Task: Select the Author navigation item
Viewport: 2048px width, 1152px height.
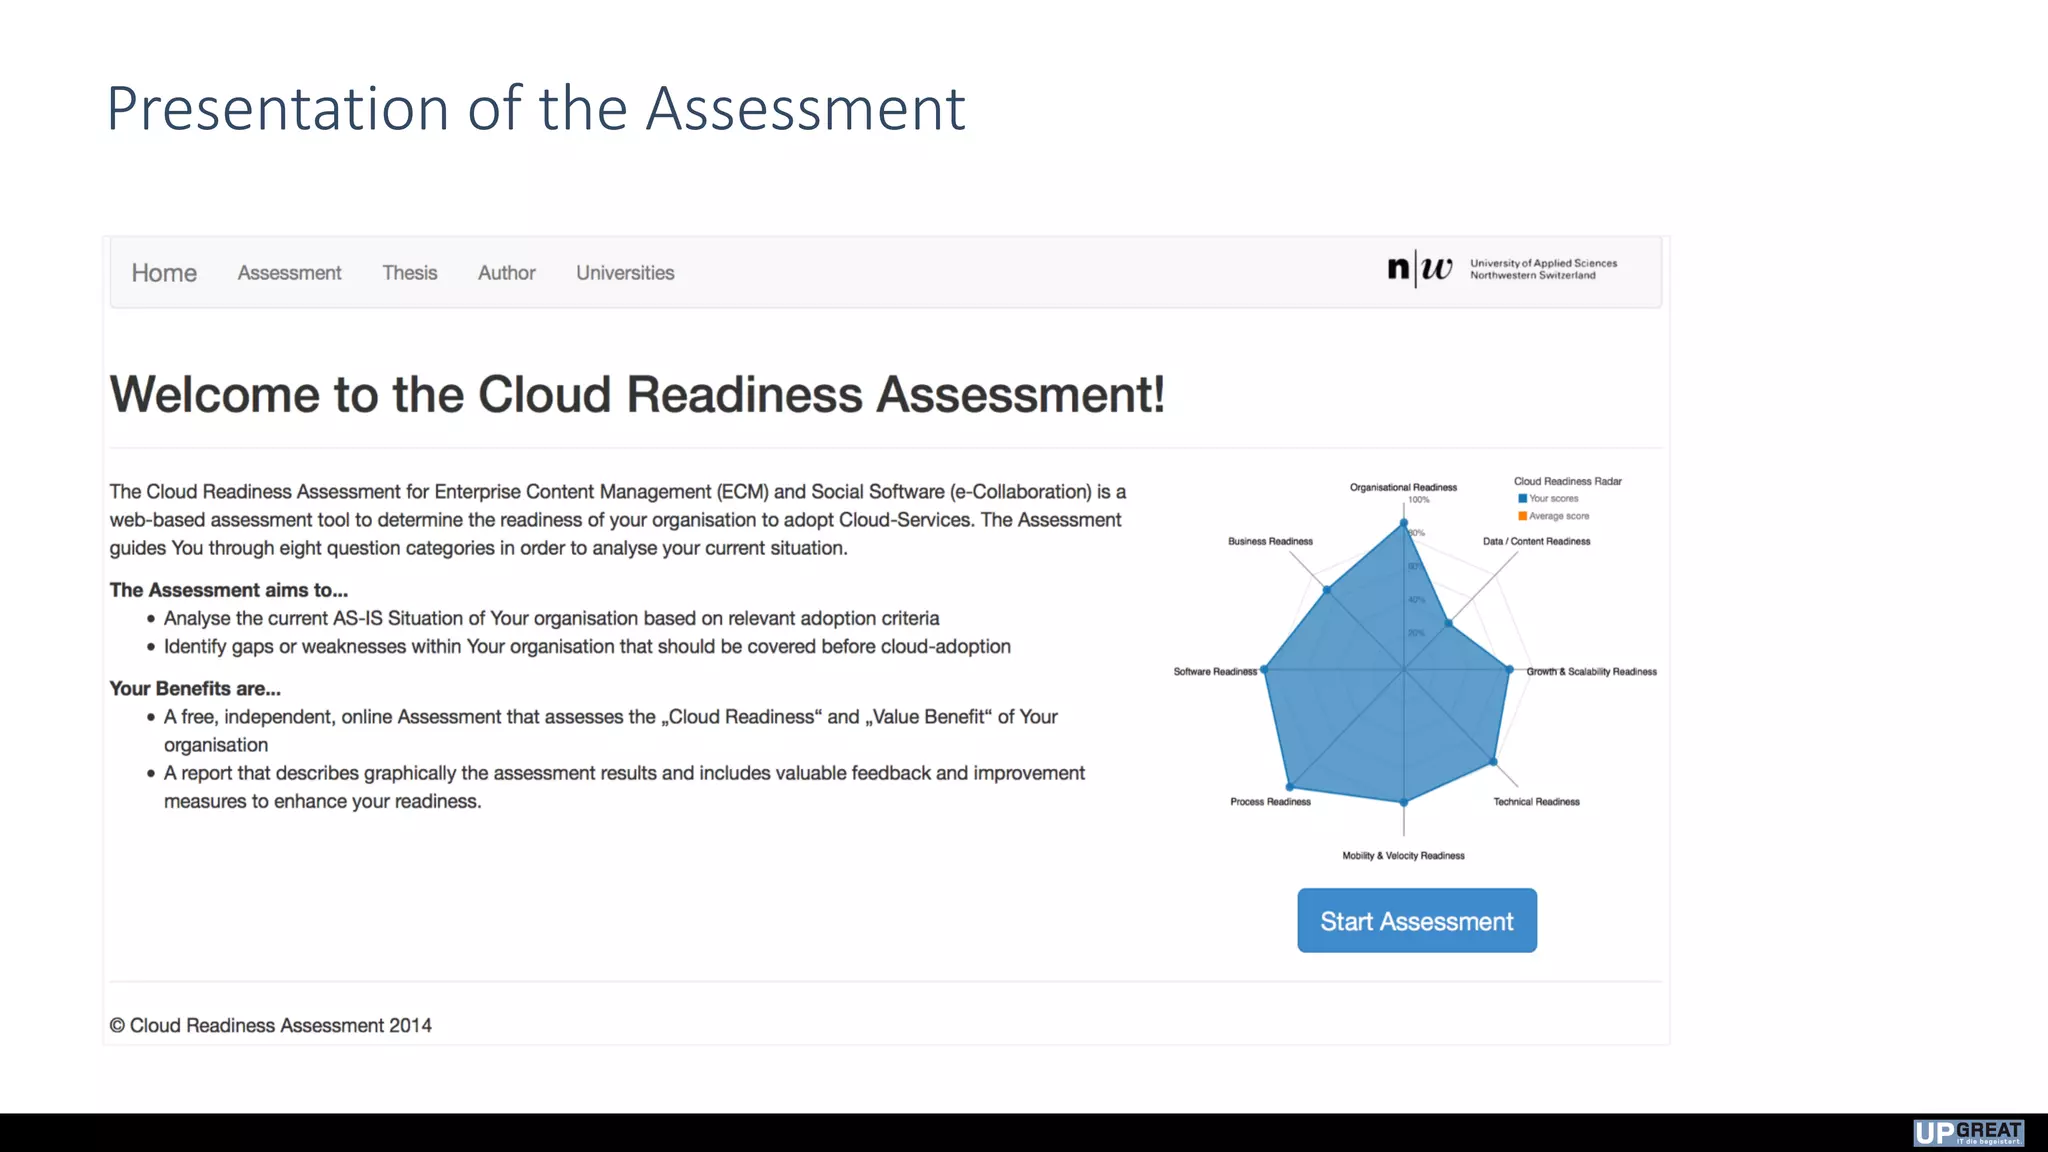Action: (x=506, y=273)
